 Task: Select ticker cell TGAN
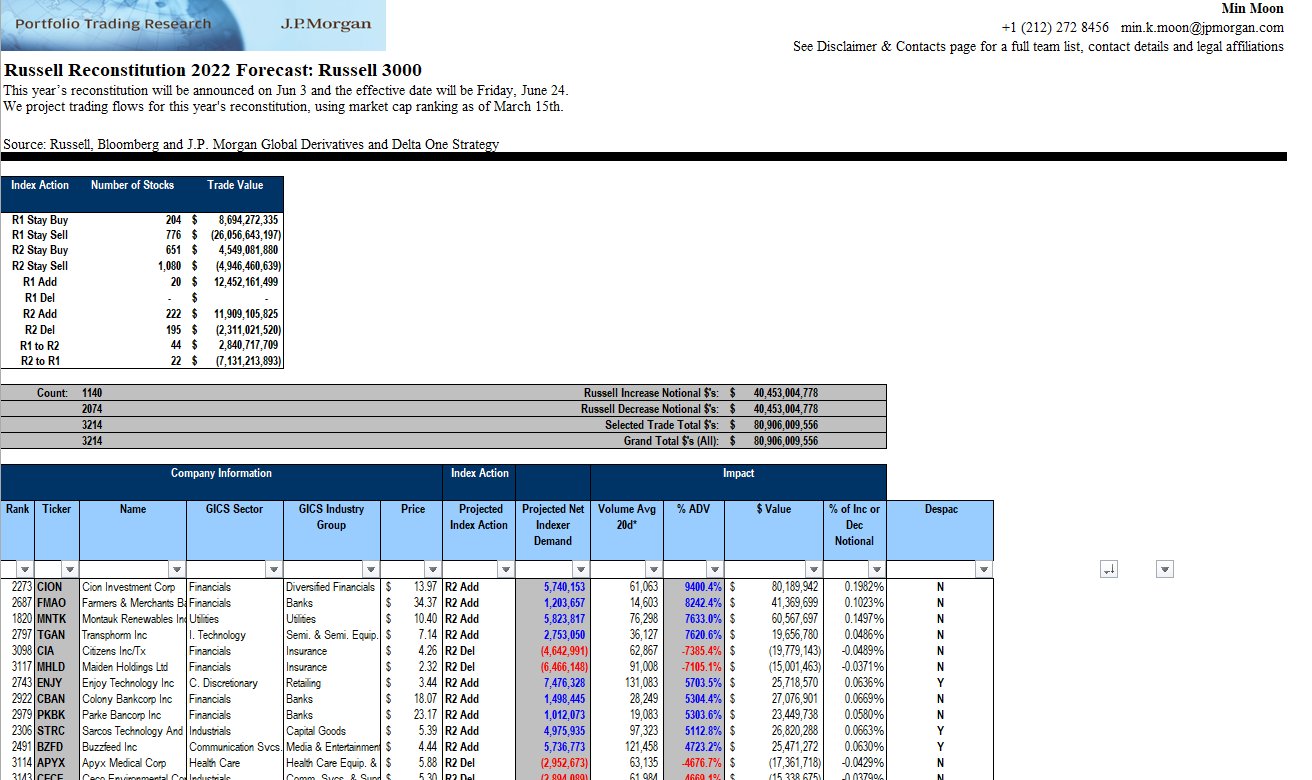tap(57, 635)
